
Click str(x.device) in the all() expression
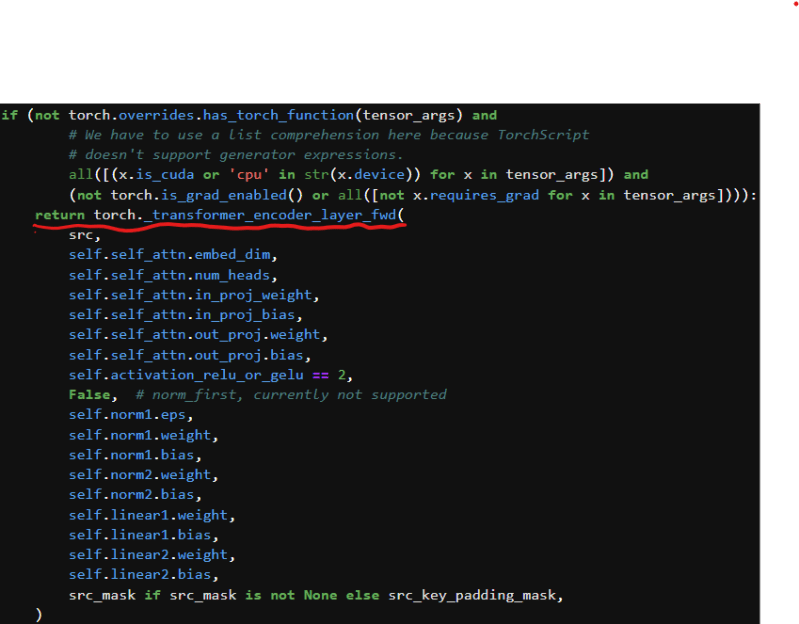358,175
